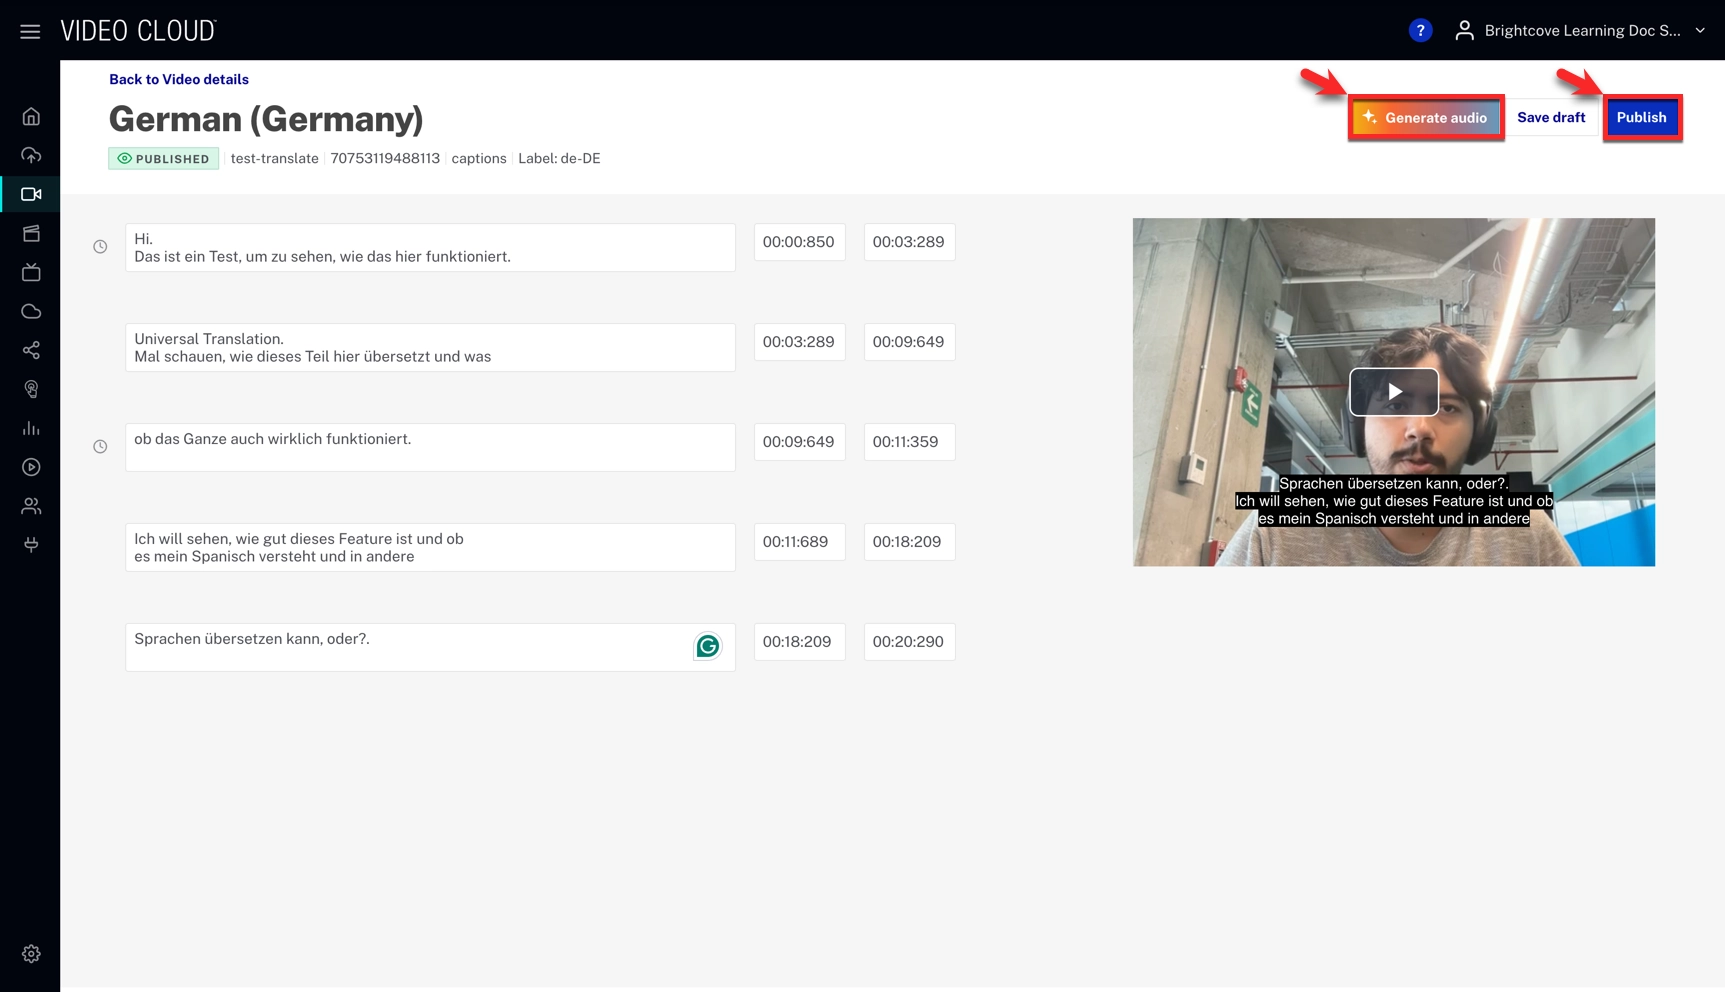
Task: Click the Generate audio button
Action: 1425,118
